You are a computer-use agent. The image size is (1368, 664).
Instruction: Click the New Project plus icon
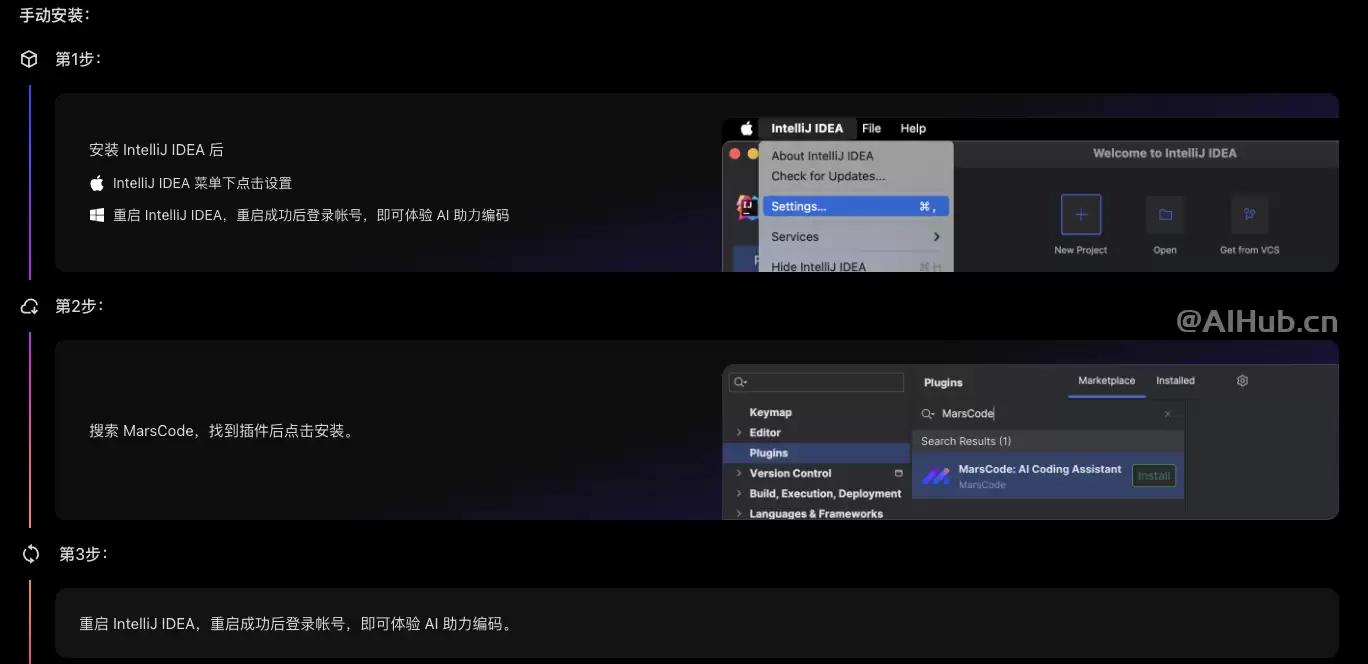click(x=1080, y=214)
